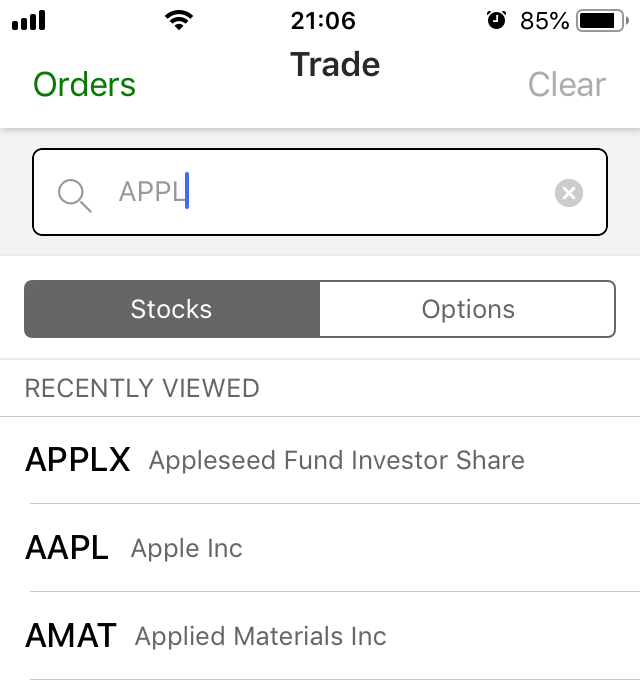Tap the Clear button in header
The width and height of the screenshot is (640, 698).
point(566,85)
